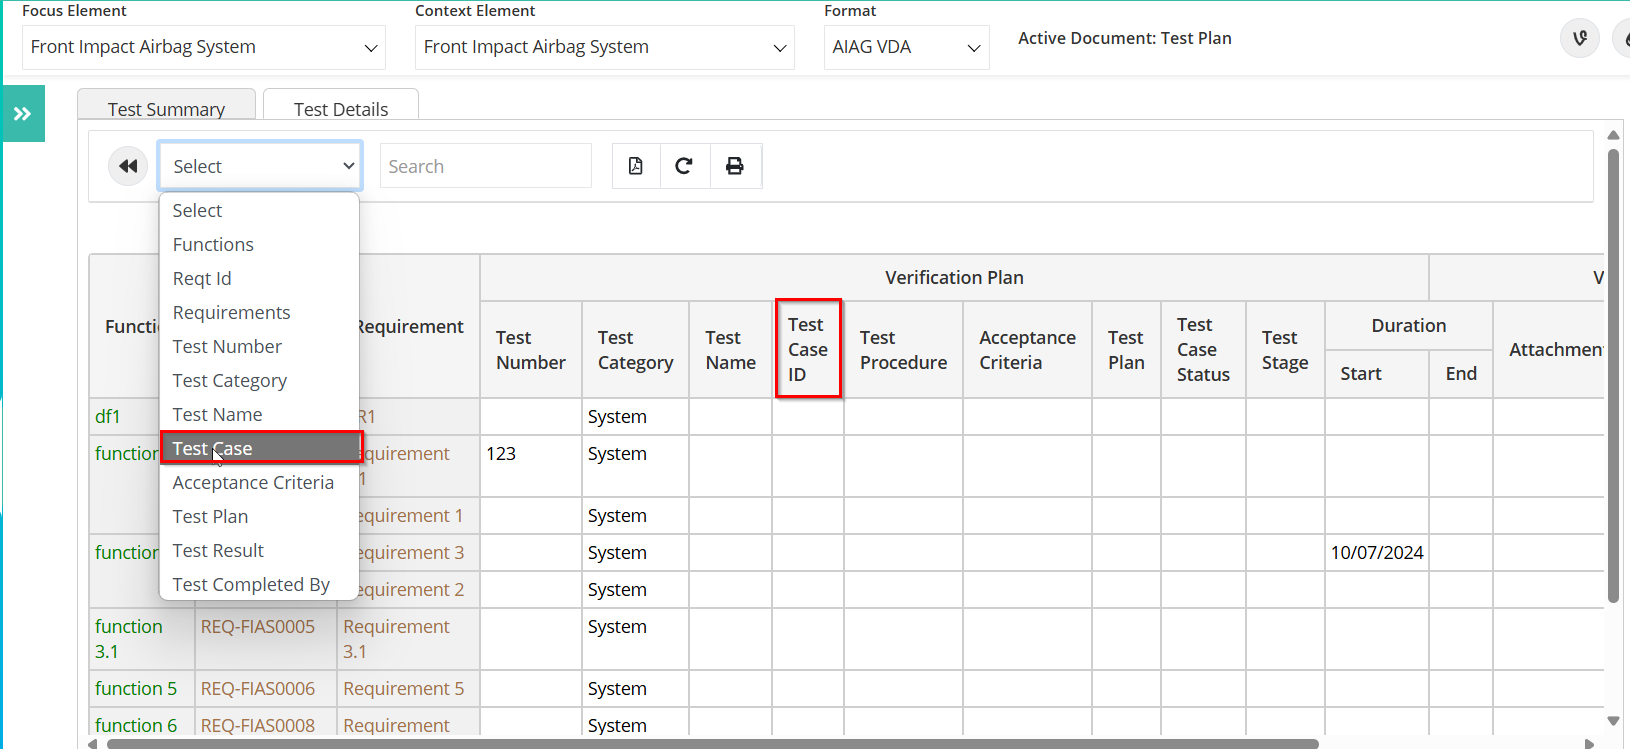Click the Test Case Status column header
Image resolution: width=1630 pixels, height=749 pixels.
pyautogui.click(x=1204, y=350)
